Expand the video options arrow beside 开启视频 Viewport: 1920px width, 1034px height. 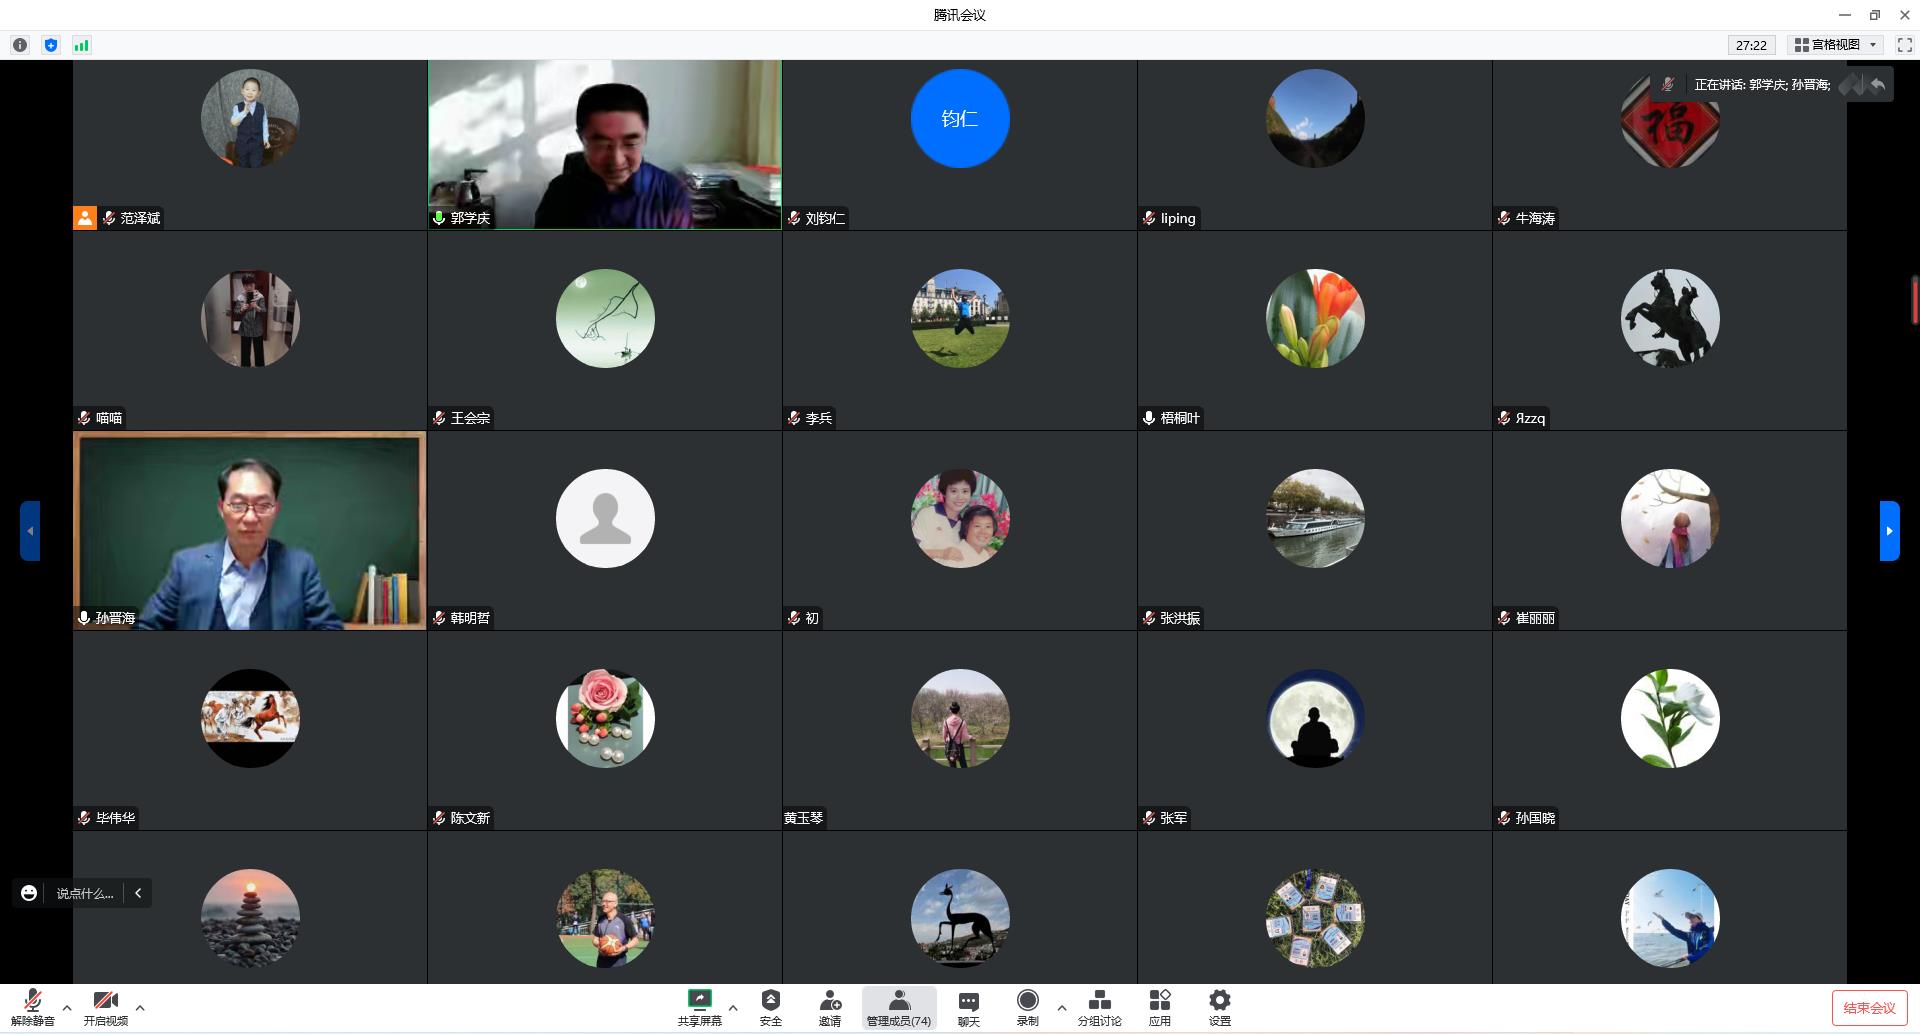click(140, 1007)
